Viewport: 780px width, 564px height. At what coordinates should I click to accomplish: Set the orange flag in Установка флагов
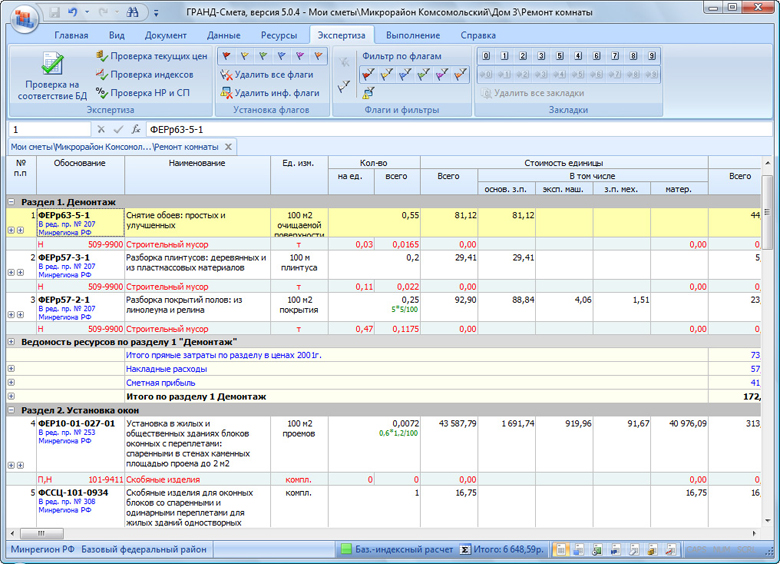318,56
